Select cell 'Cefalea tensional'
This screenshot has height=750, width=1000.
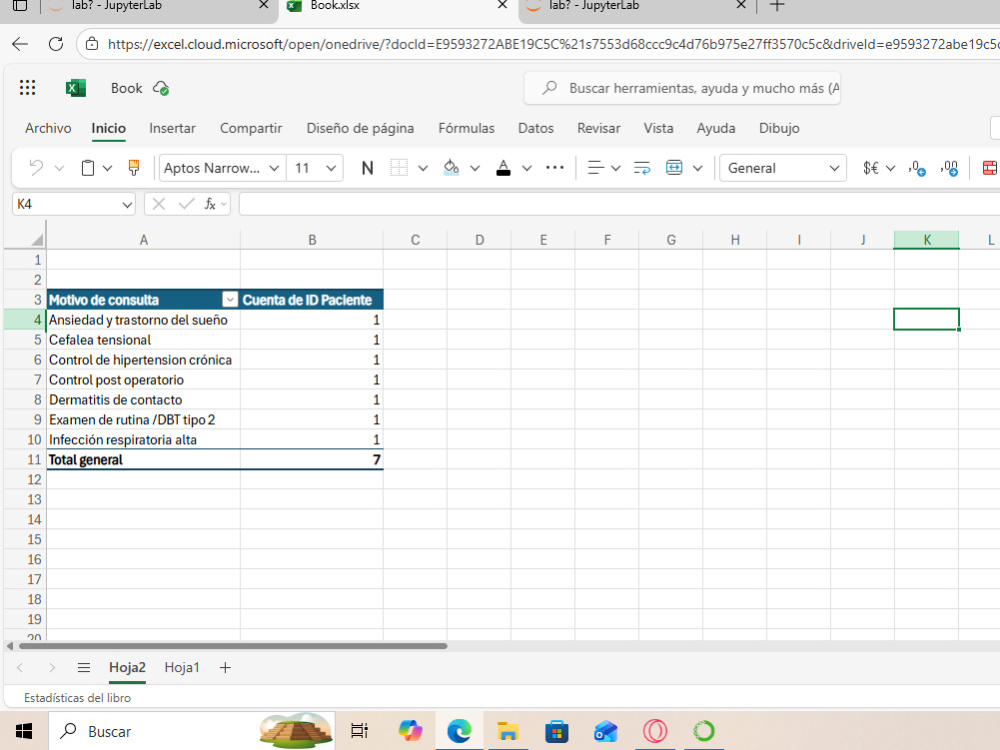pos(143,340)
